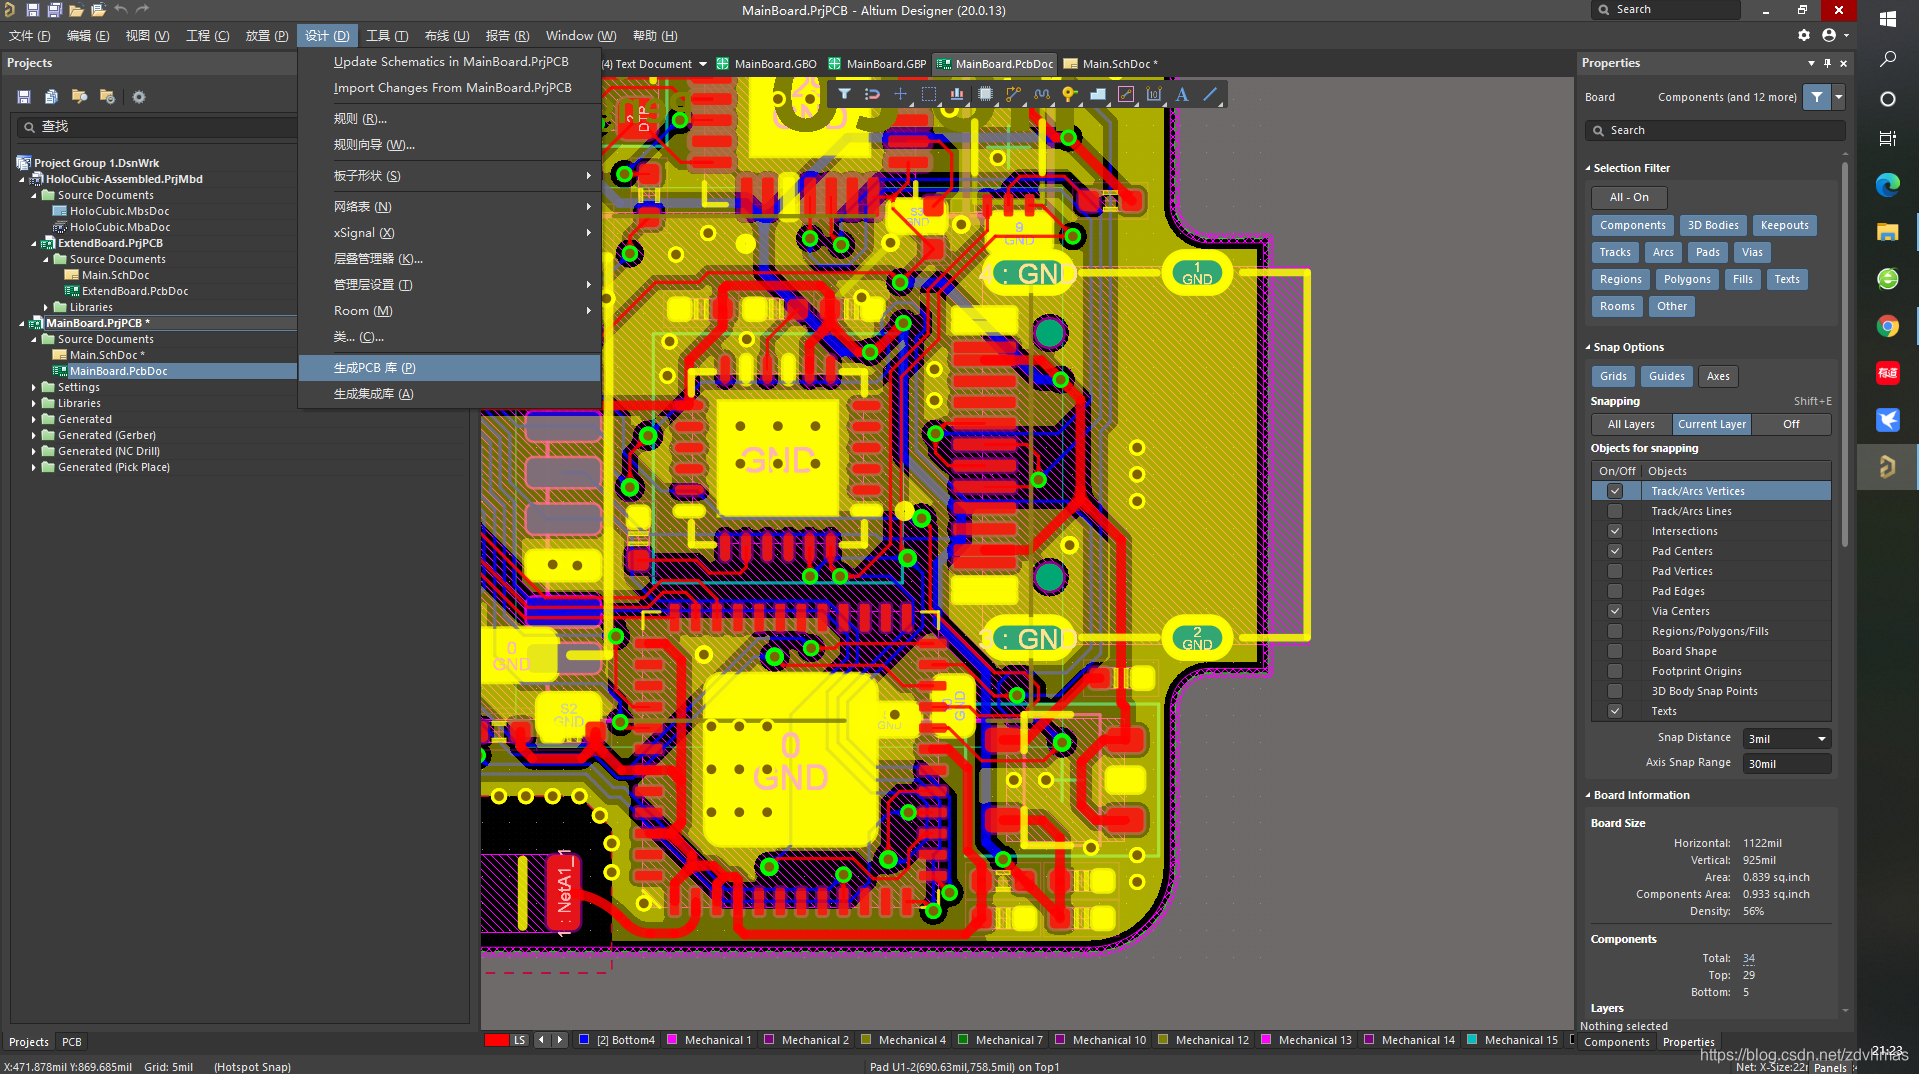Viewport: 1919px width, 1074px height.
Task: Select 生成PCB 库 (P) menu entry
Action: [450, 367]
